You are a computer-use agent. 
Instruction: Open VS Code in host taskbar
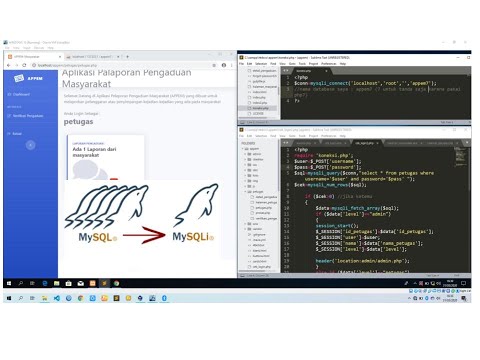point(57,298)
